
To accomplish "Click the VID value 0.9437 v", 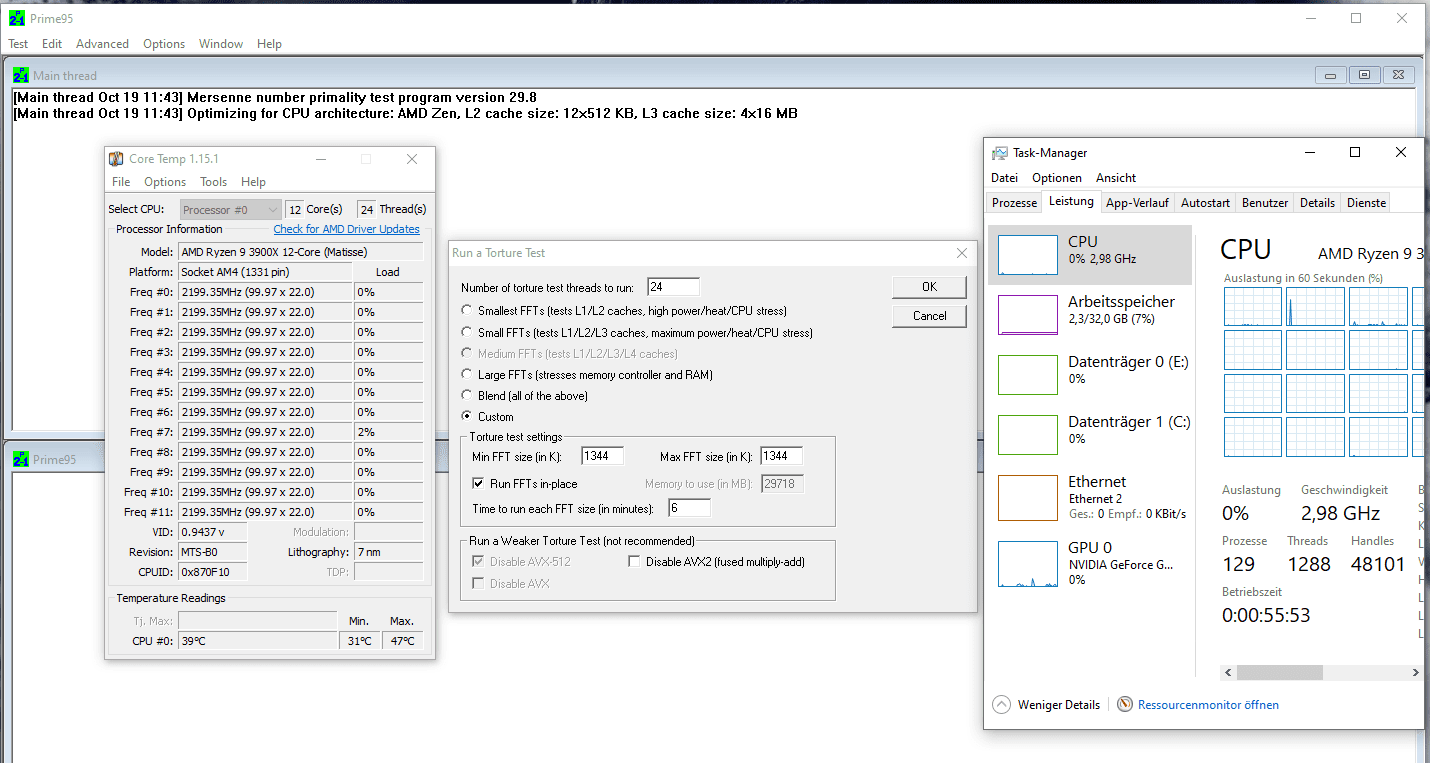I will tap(212, 532).
